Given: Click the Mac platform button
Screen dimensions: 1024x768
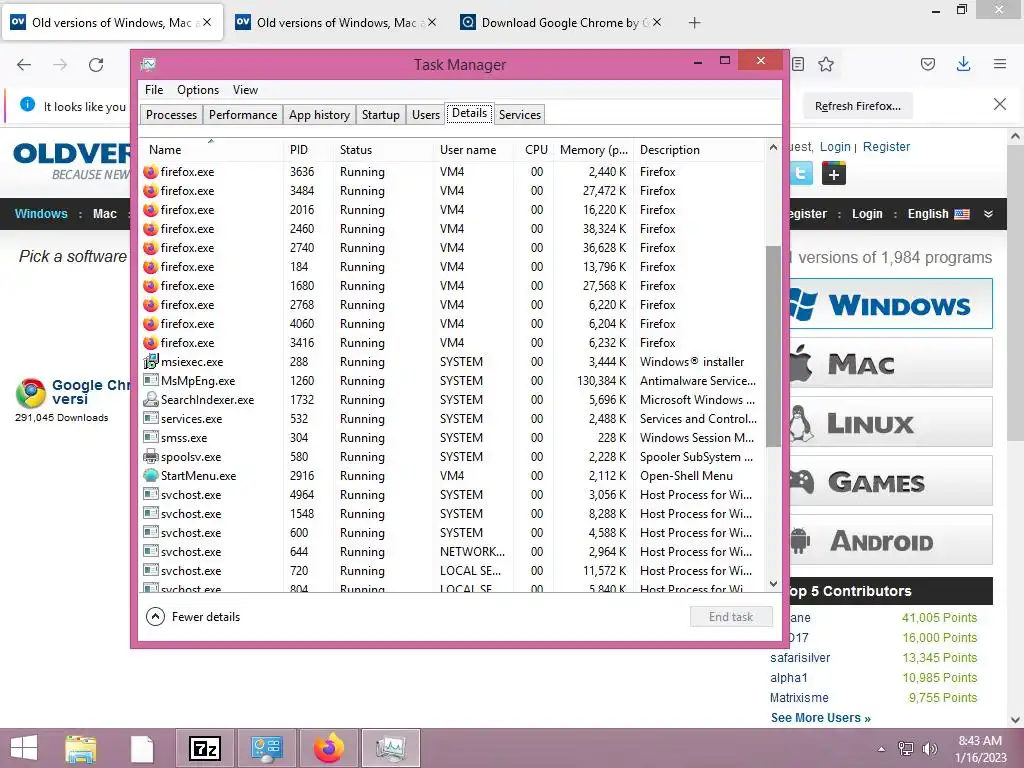Looking at the screenshot, I should click(890, 363).
